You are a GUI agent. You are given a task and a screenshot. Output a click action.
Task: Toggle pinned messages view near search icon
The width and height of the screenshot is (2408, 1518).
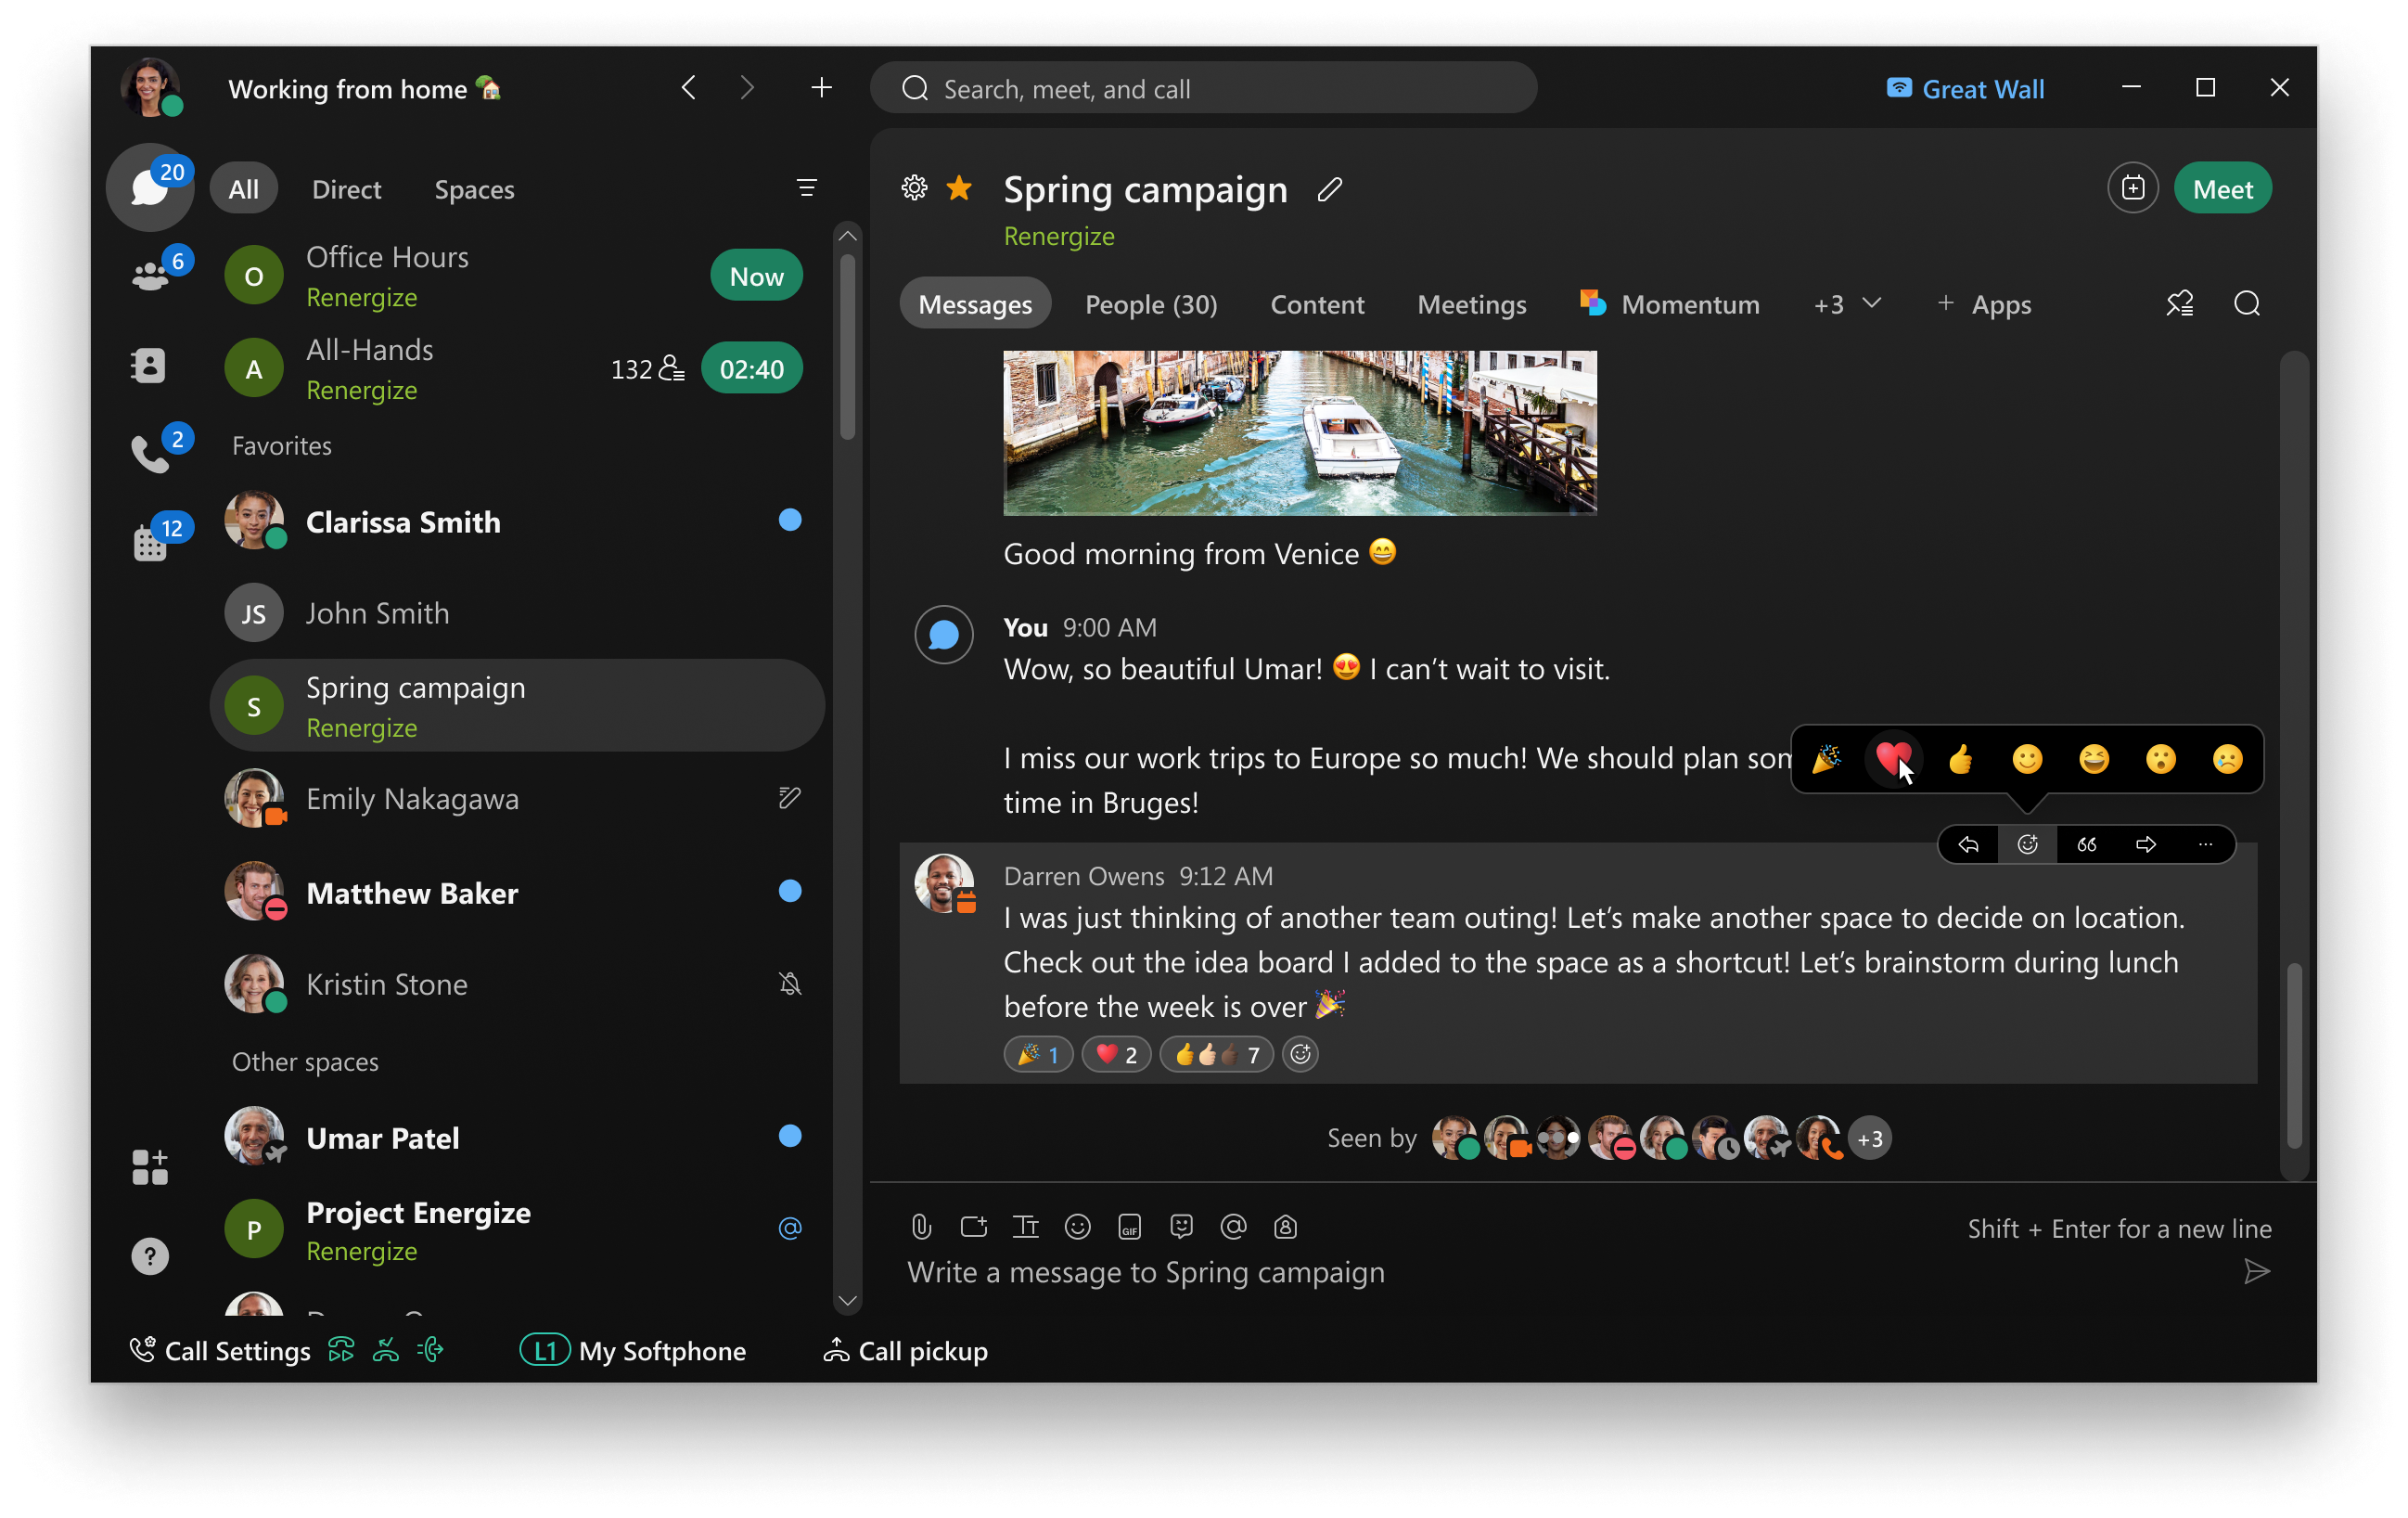click(x=2180, y=303)
